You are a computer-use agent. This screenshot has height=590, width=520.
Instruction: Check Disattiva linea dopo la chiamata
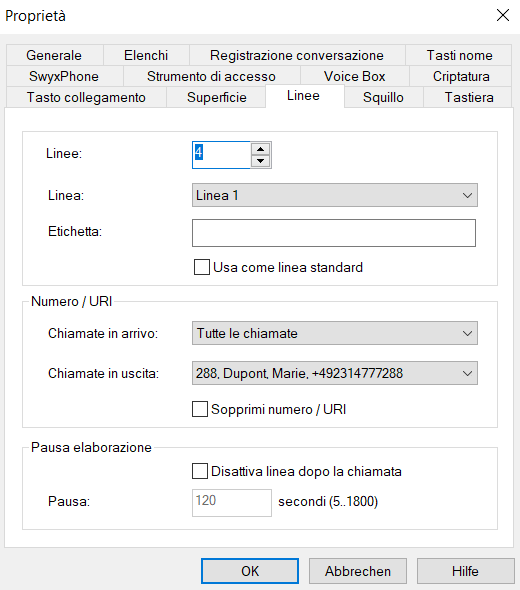(200, 471)
